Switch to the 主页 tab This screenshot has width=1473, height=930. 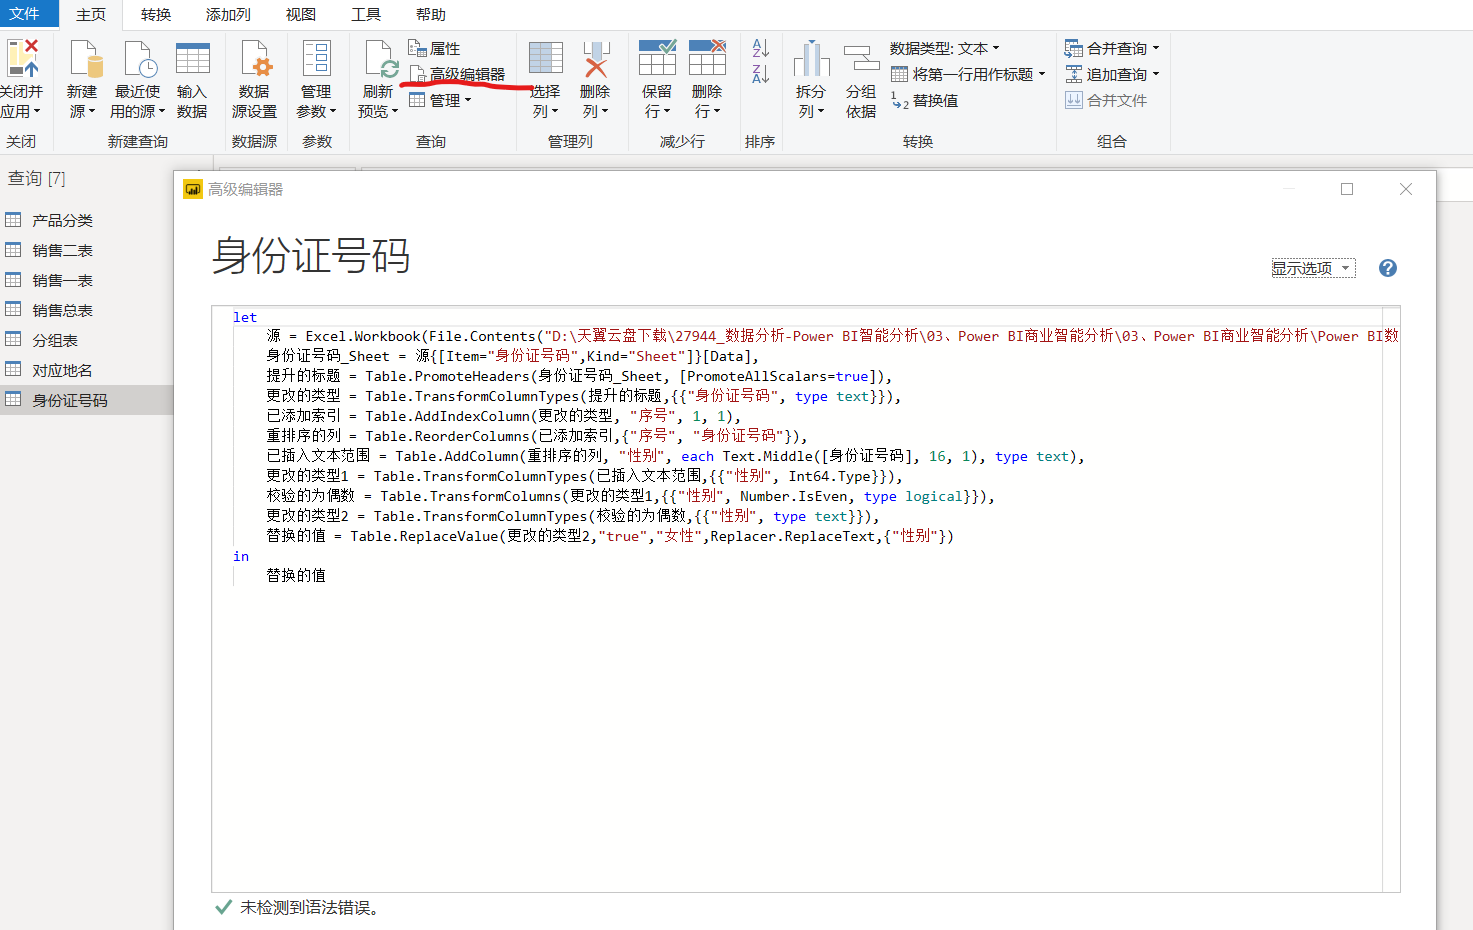pos(91,14)
